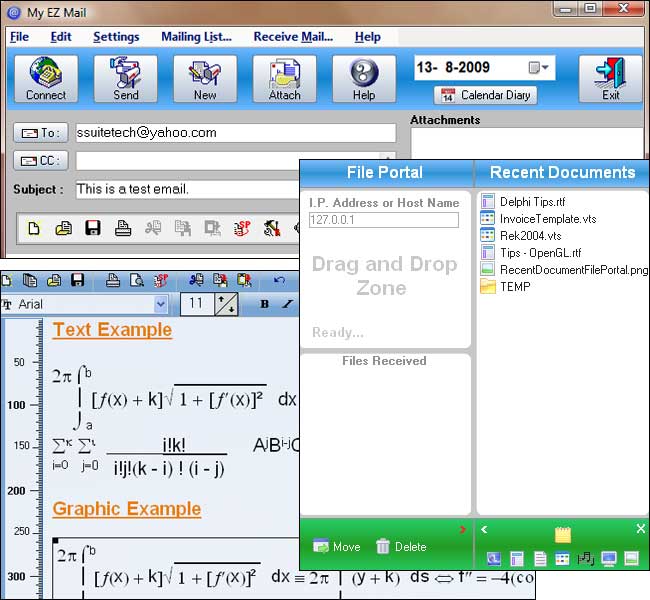
Task: Open the Settings menu
Action: pyautogui.click(x=116, y=37)
